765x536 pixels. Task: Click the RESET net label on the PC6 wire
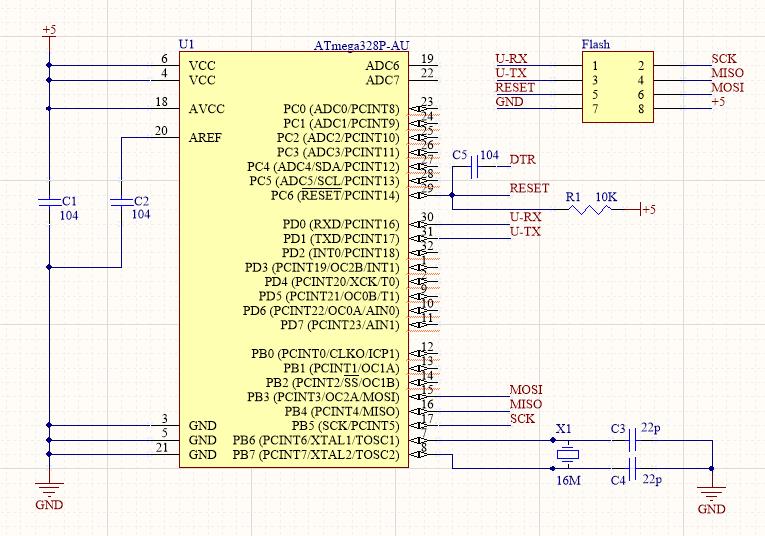[529, 188]
